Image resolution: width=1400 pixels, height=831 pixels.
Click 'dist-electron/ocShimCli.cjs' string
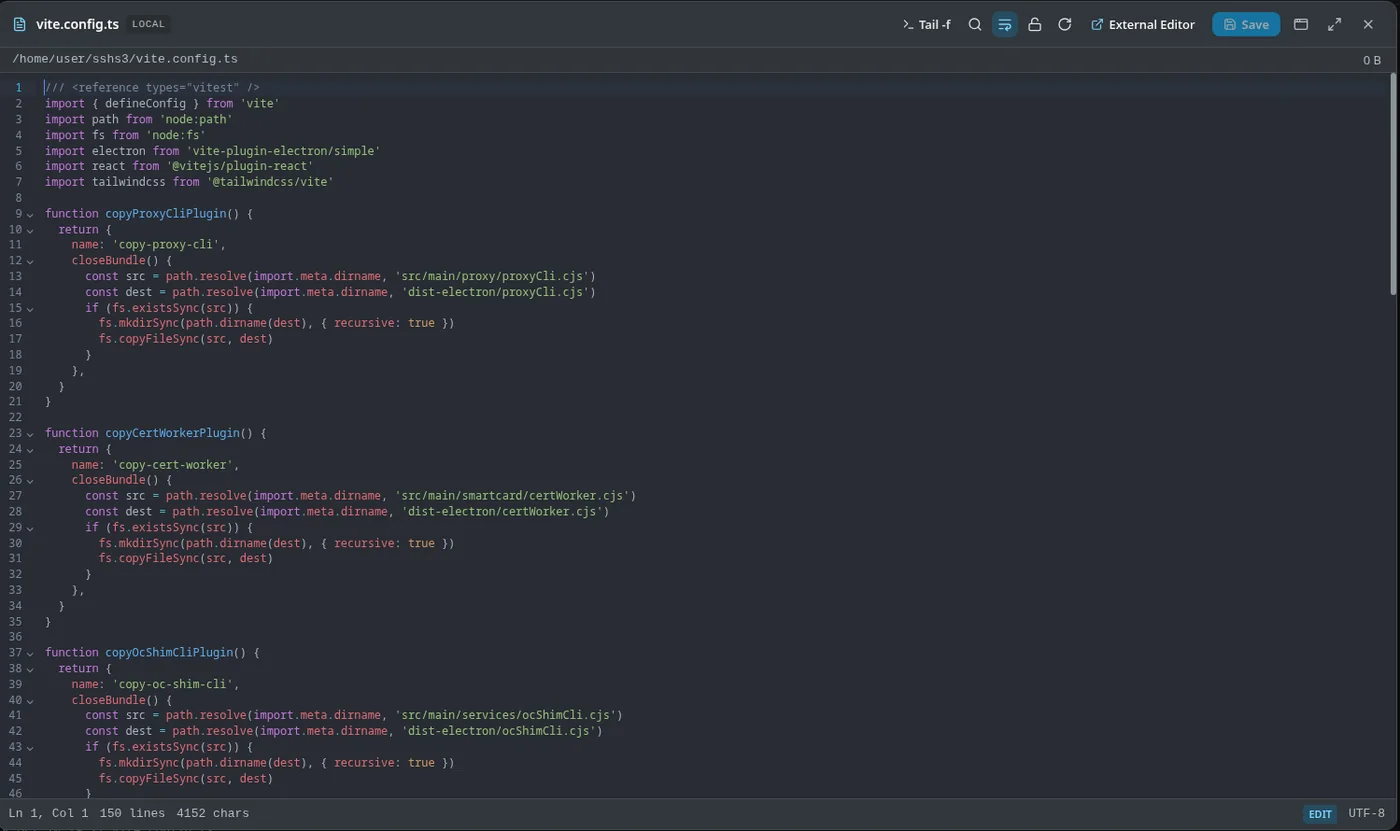(499, 731)
